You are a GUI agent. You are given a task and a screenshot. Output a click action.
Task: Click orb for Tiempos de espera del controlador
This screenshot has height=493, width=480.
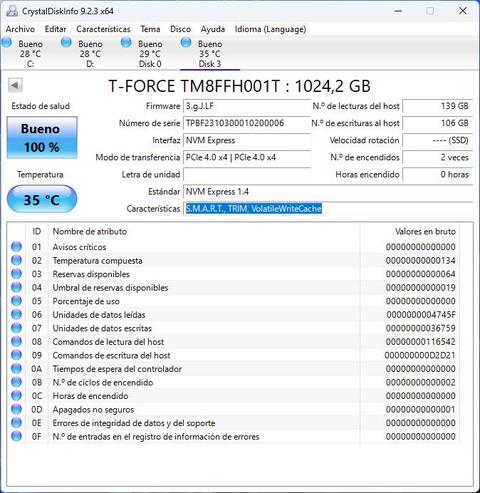pos(16,369)
